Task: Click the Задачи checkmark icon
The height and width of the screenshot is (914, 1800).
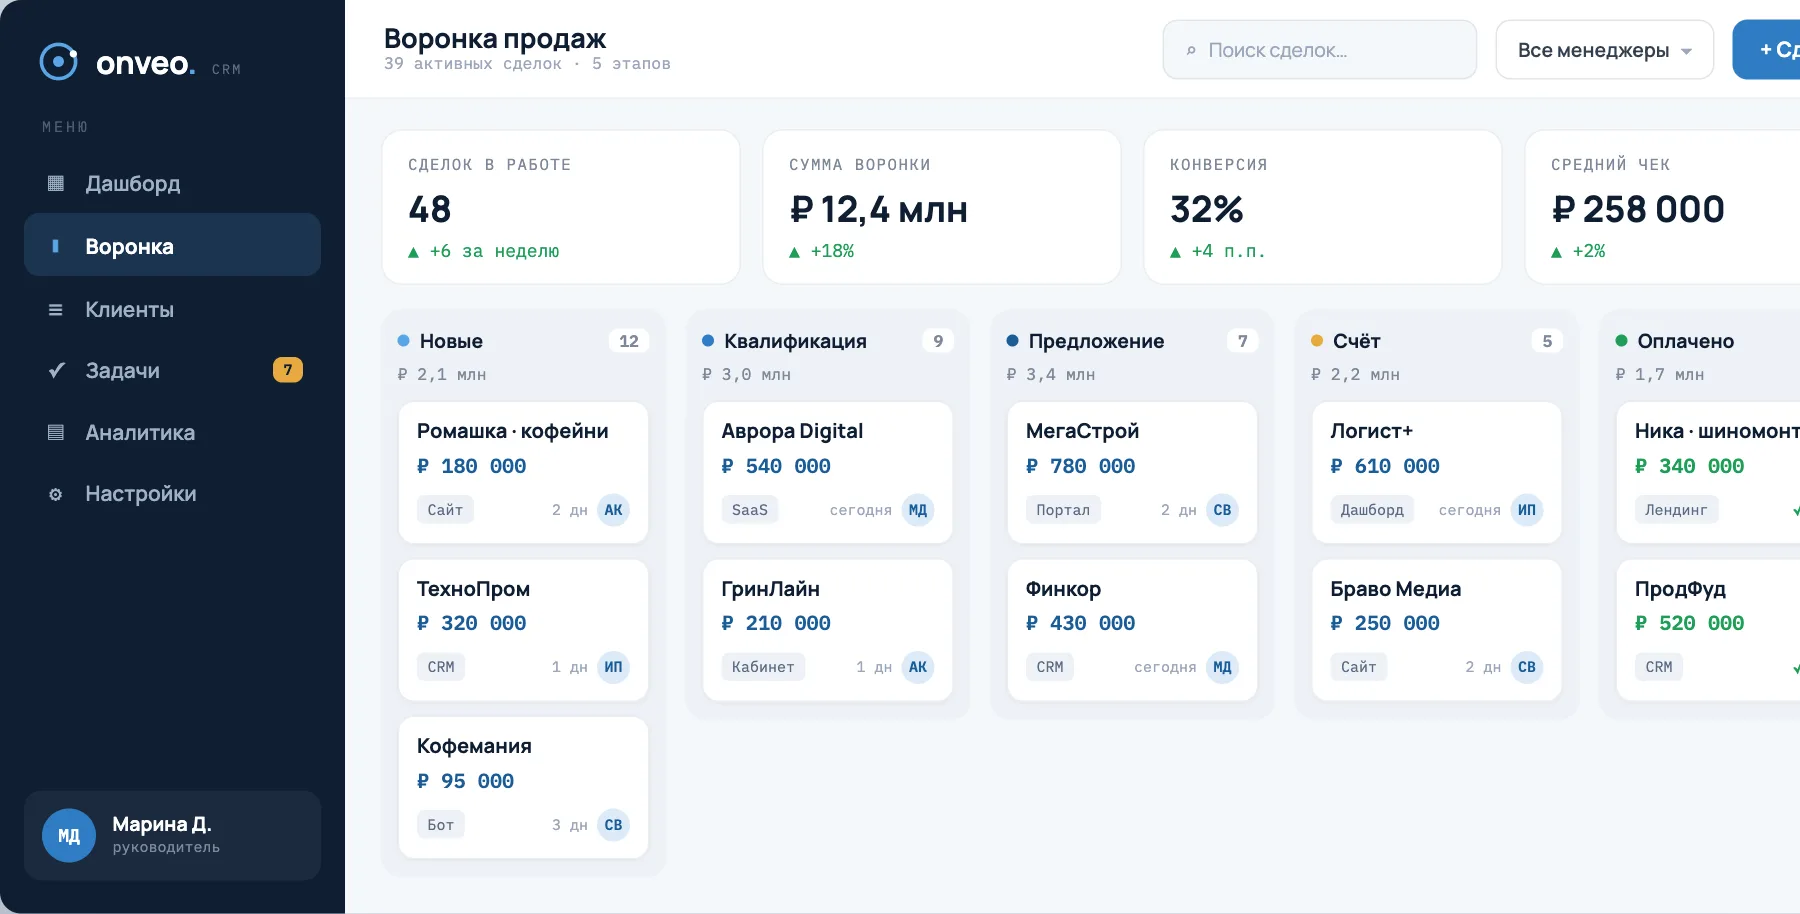Action: pyautogui.click(x=57, y=371)
